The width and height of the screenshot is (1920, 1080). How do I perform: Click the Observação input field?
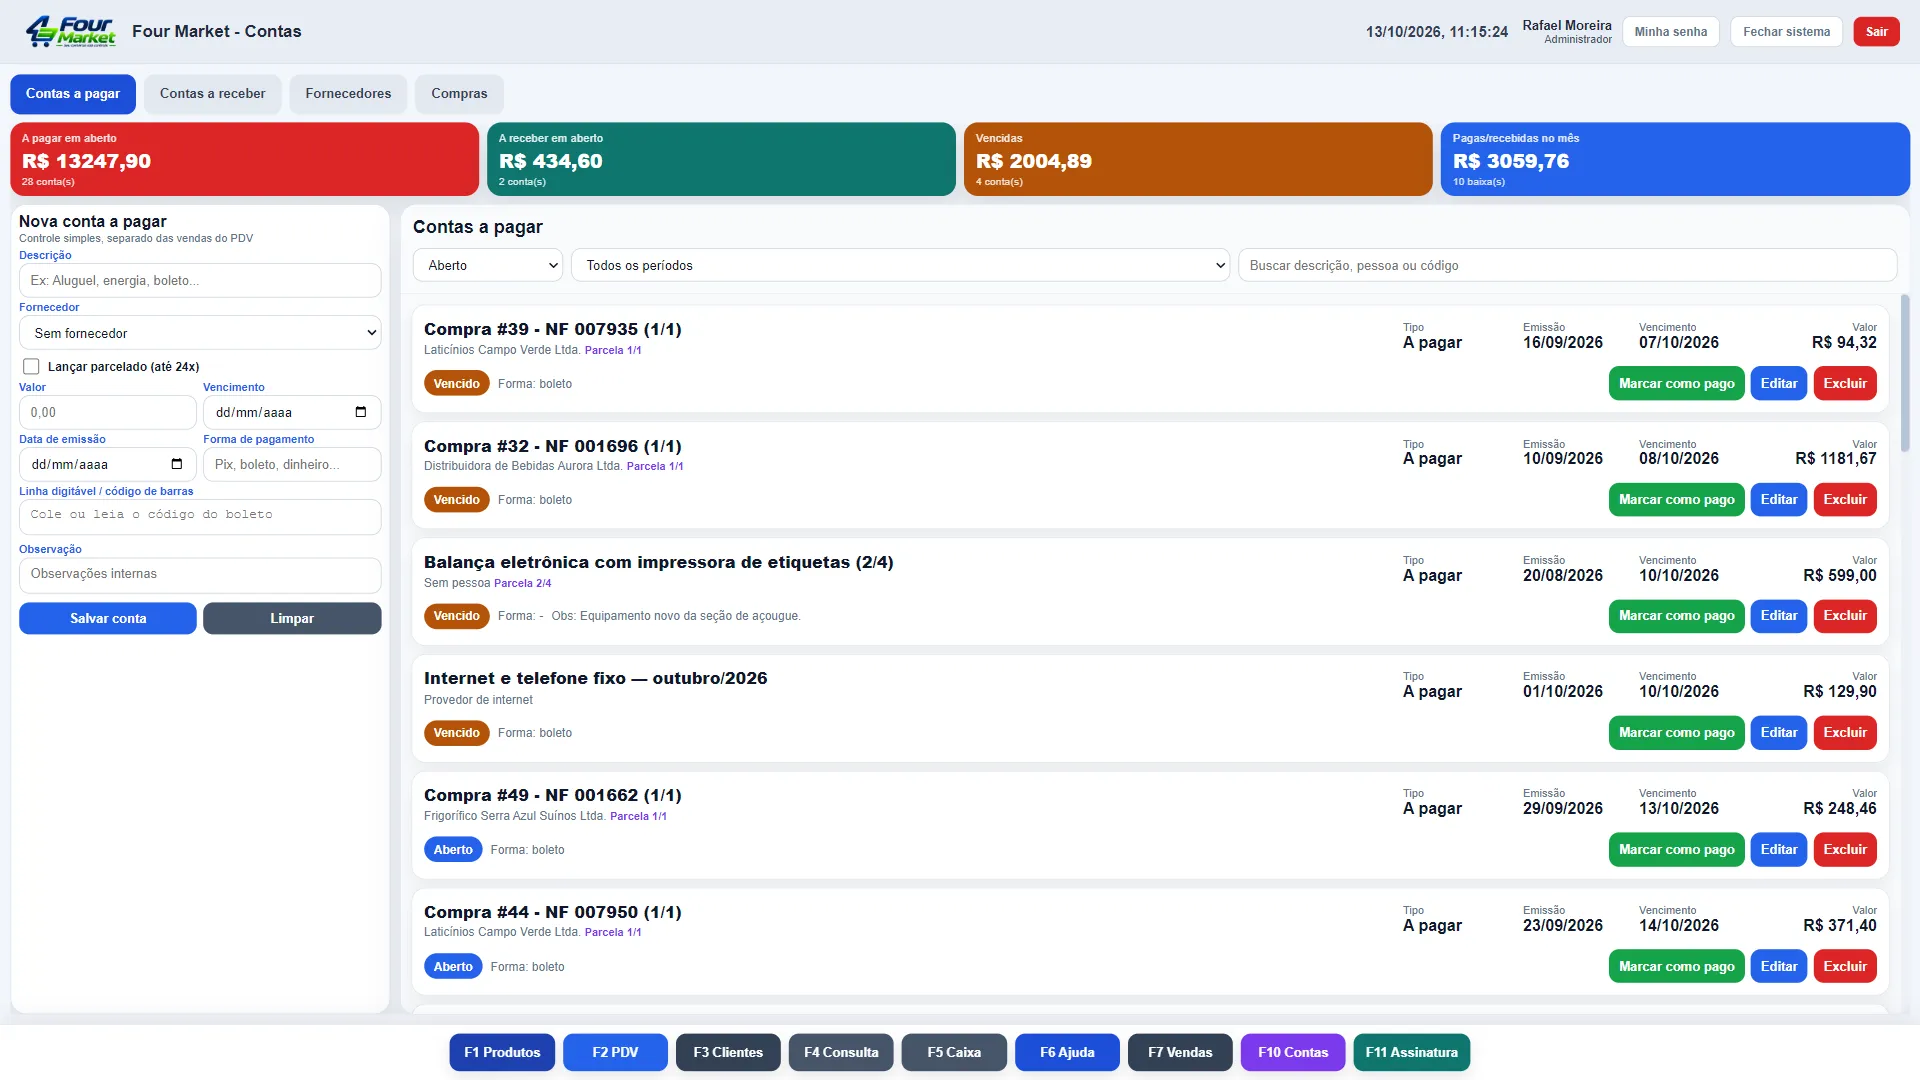200,574
